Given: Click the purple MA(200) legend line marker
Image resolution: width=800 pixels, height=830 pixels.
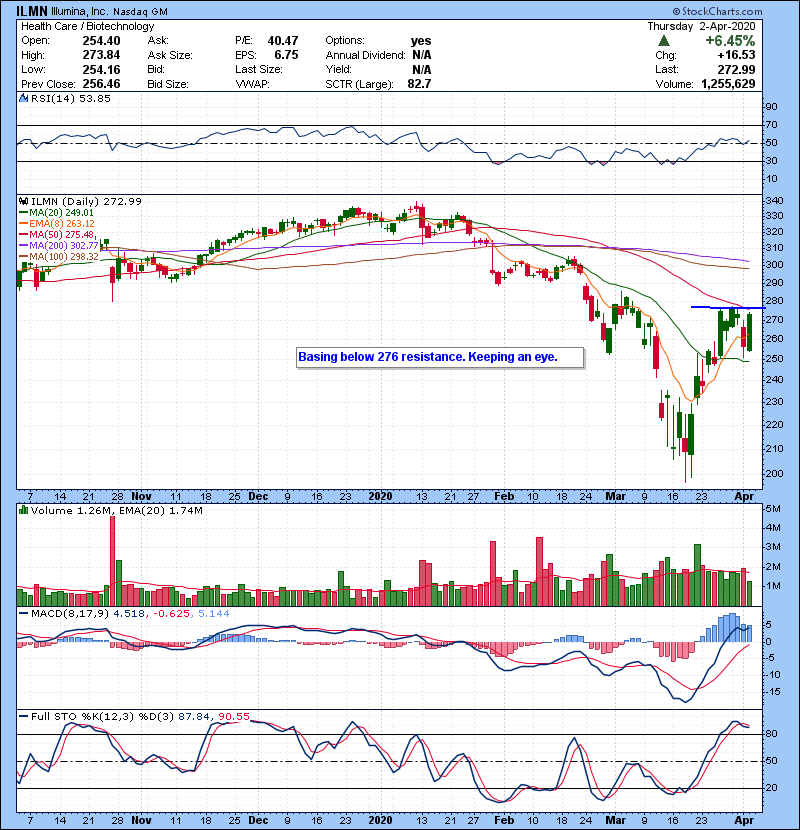Looking at the screenshot, I should tap(23, 246).
